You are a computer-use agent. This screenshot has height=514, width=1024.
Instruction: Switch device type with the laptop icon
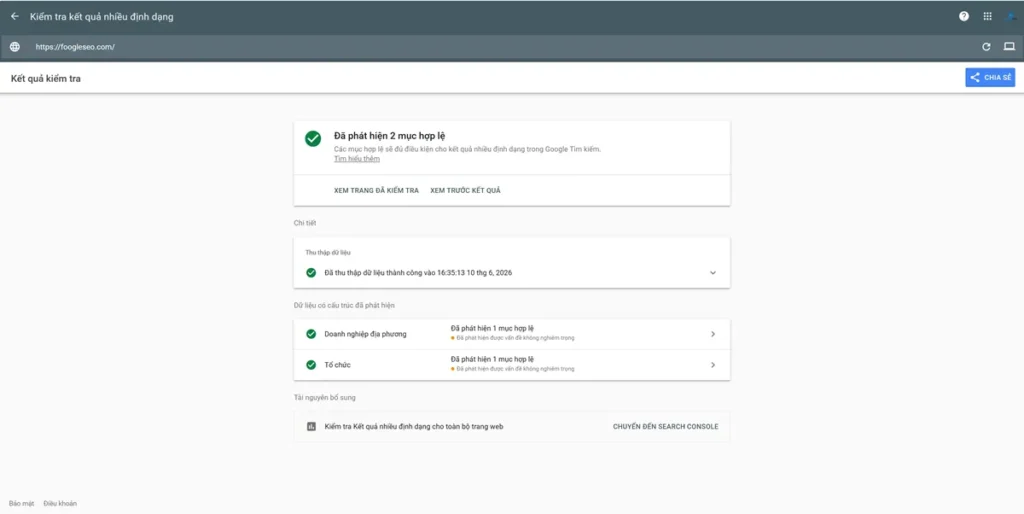(1009, 46)
